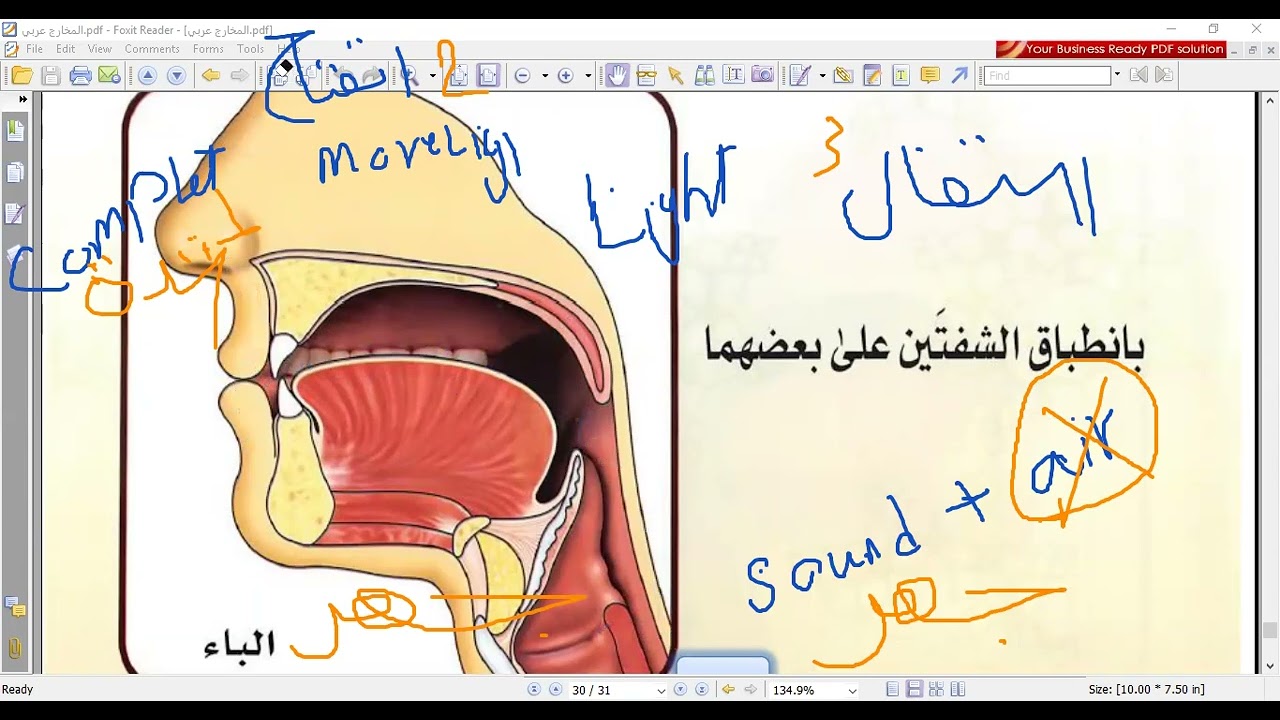Screen dimensions: 1280x720
Task: Switch to Facing pages layout
Action: coord(958,690)
